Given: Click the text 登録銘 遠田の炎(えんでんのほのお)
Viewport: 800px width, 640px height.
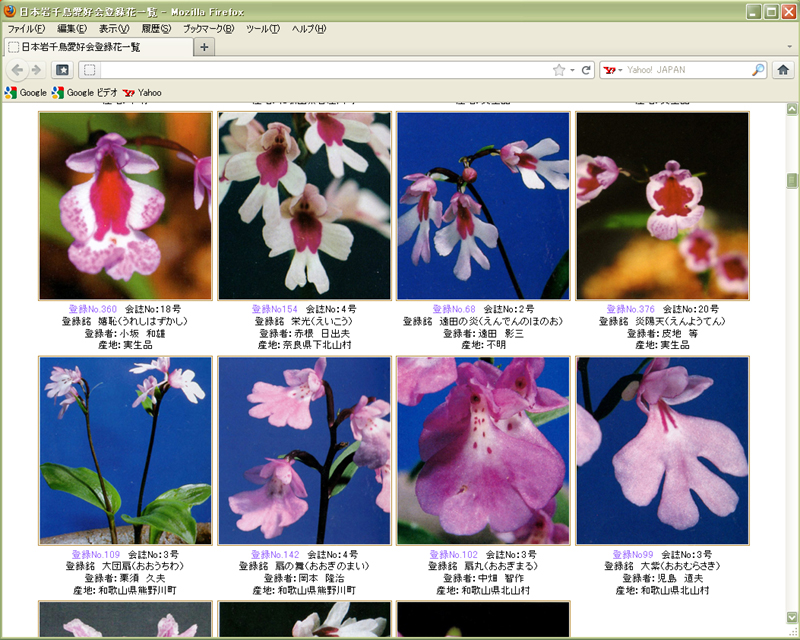Looking at the screenshot, I should coord(483,321).
